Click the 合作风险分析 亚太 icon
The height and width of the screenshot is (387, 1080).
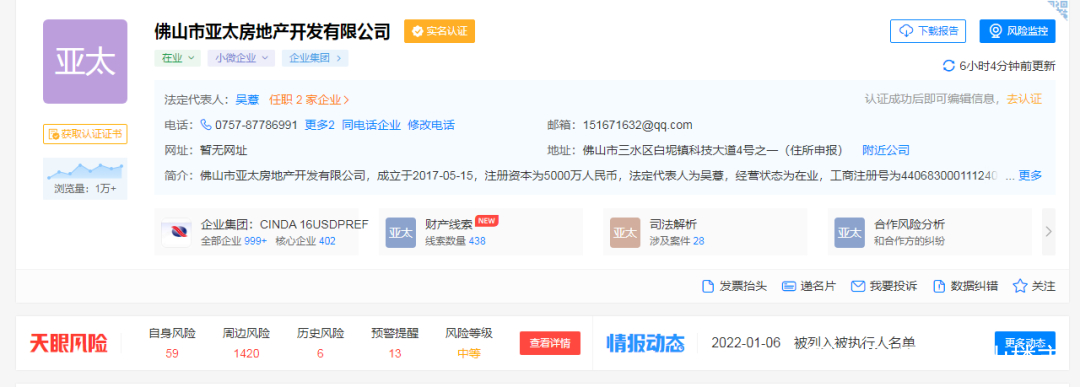849,233
